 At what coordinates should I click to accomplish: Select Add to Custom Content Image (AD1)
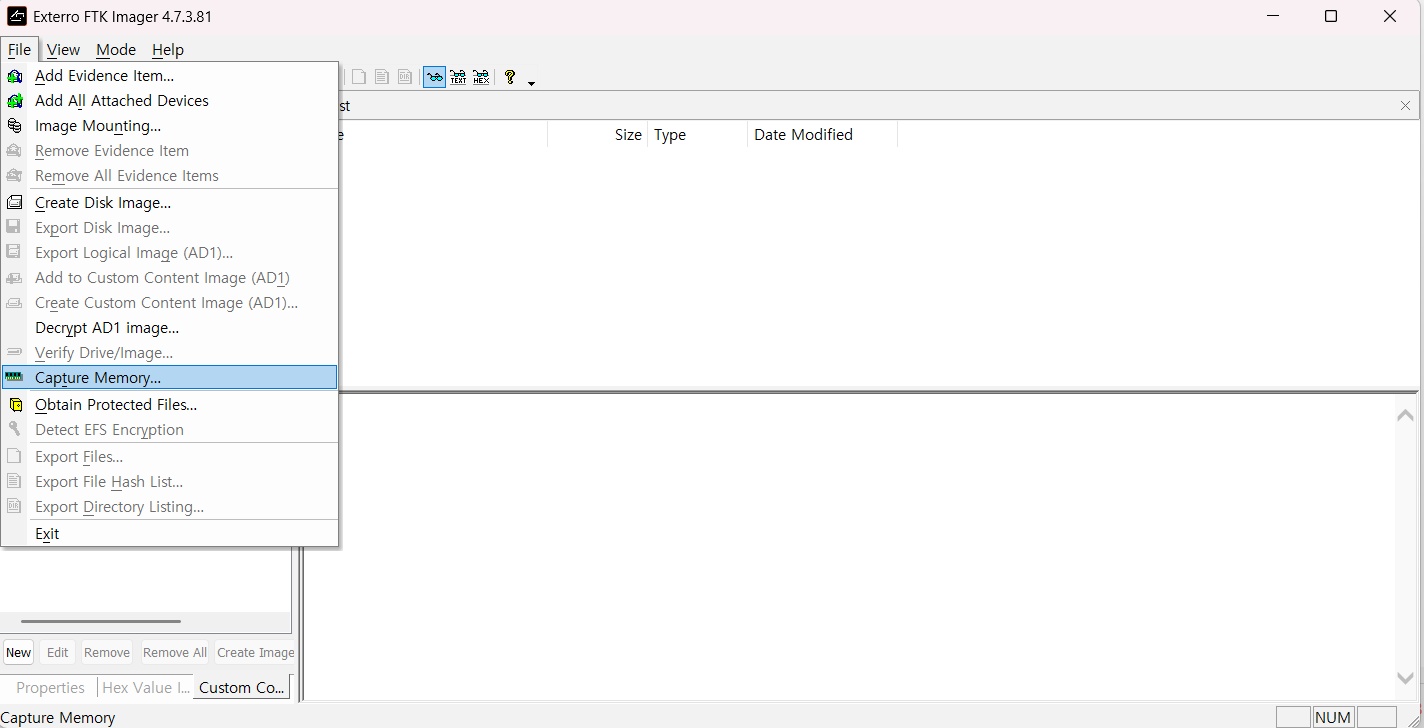(169, 278)
